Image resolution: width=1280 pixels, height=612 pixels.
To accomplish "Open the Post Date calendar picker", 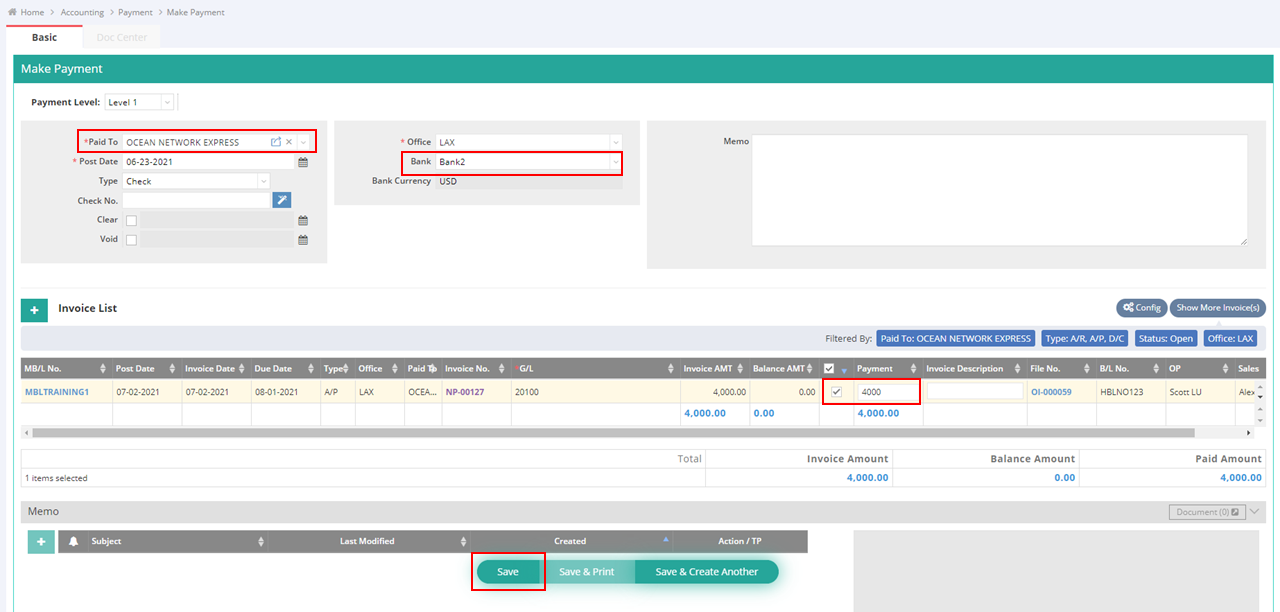I will (x=303, y=162).
